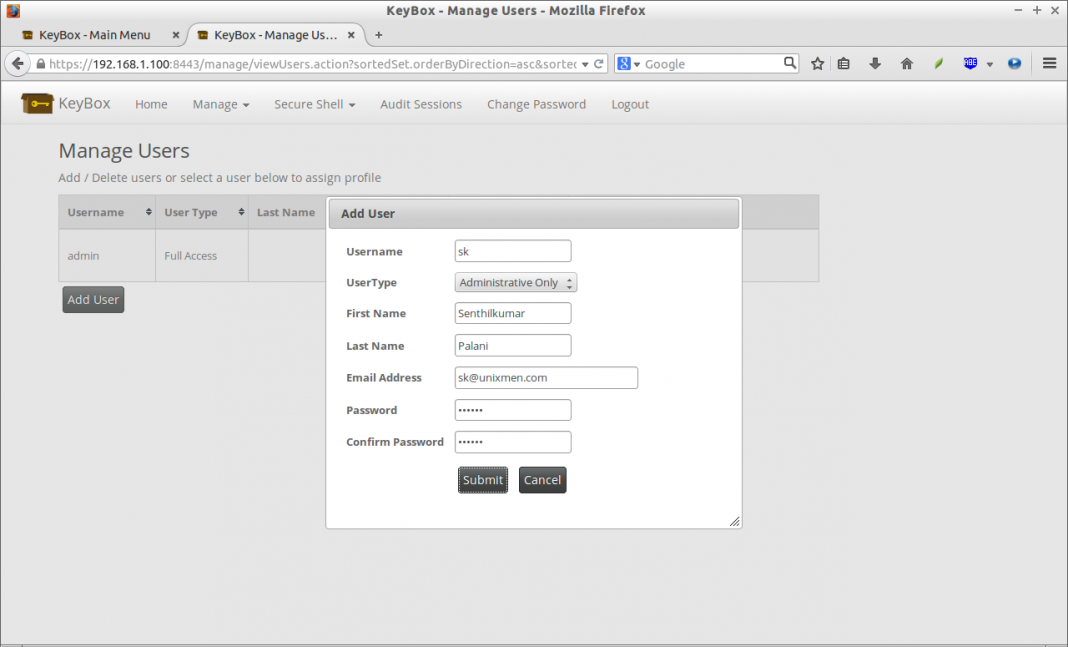The height and width of the screenshot is (647, 1068).
Task: Click the KeyBox brand name link
Action: [84, 104]
